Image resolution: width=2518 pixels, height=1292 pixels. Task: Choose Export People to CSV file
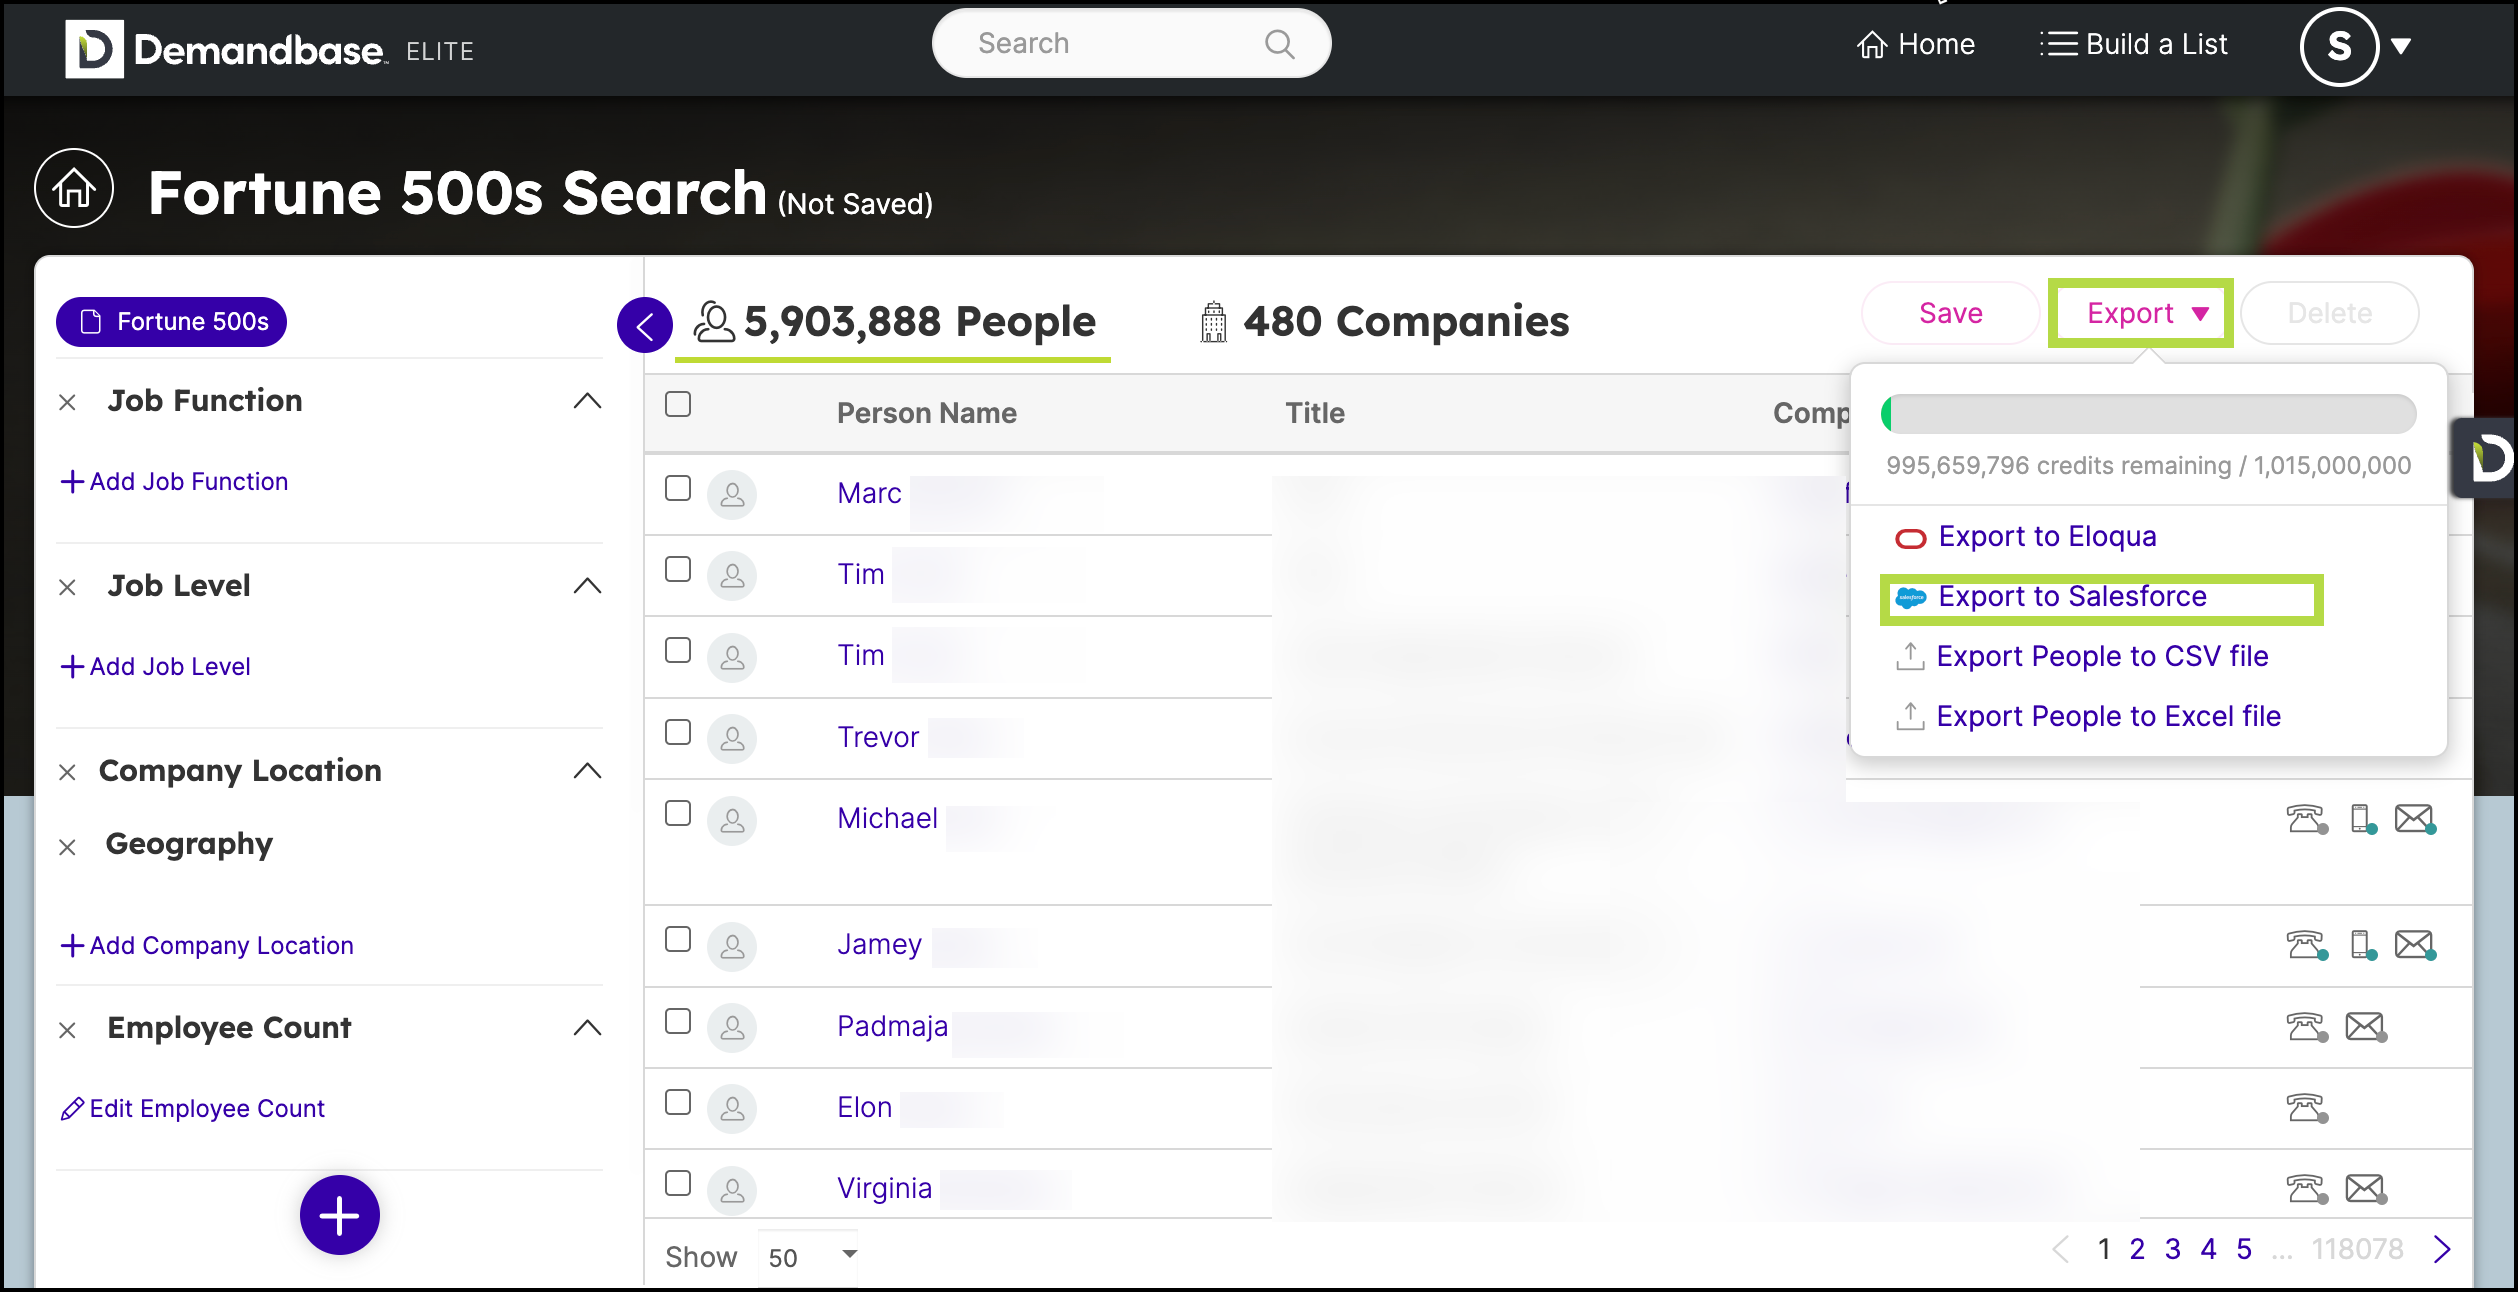coord(2082,657)
